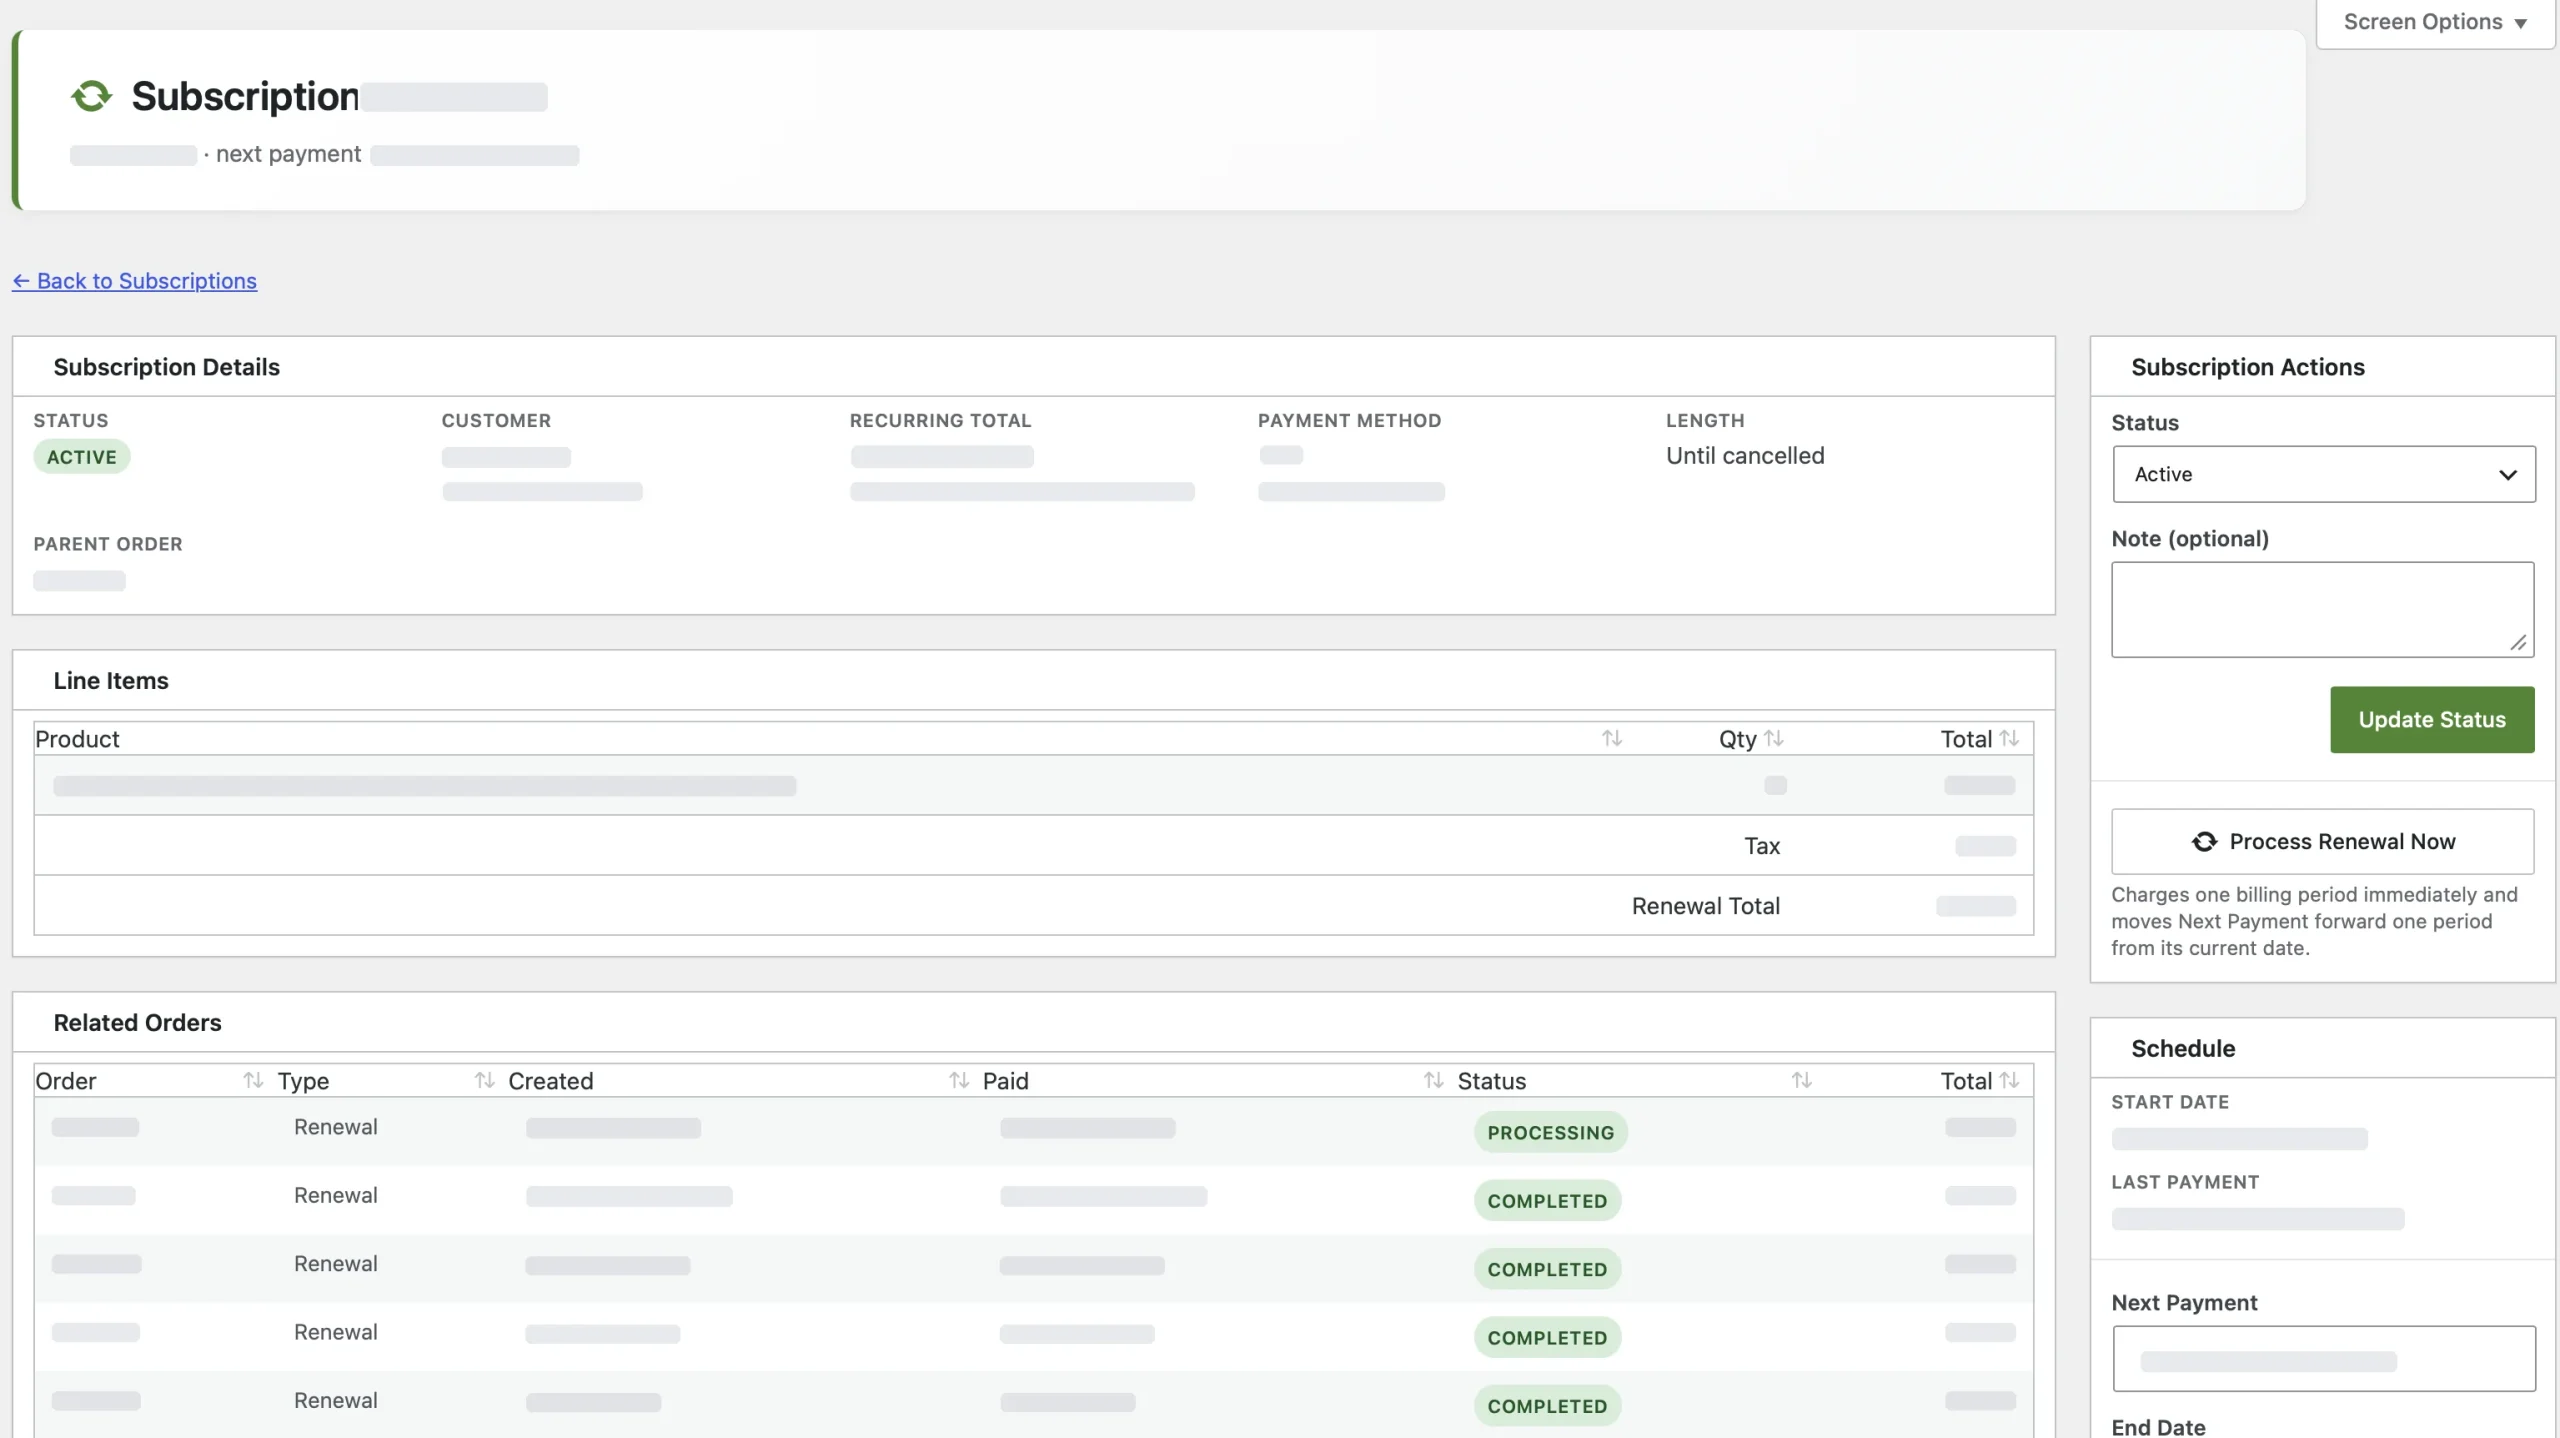Sort Line Items by Product column
Viewport: 2560px width, 1438px height.
pyautogui.click(x=1611, y=738)
